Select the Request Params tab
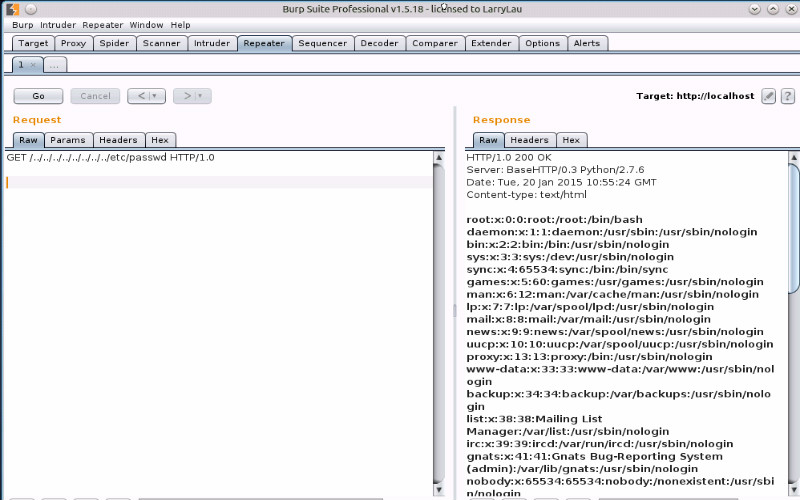 coord(68,140)
